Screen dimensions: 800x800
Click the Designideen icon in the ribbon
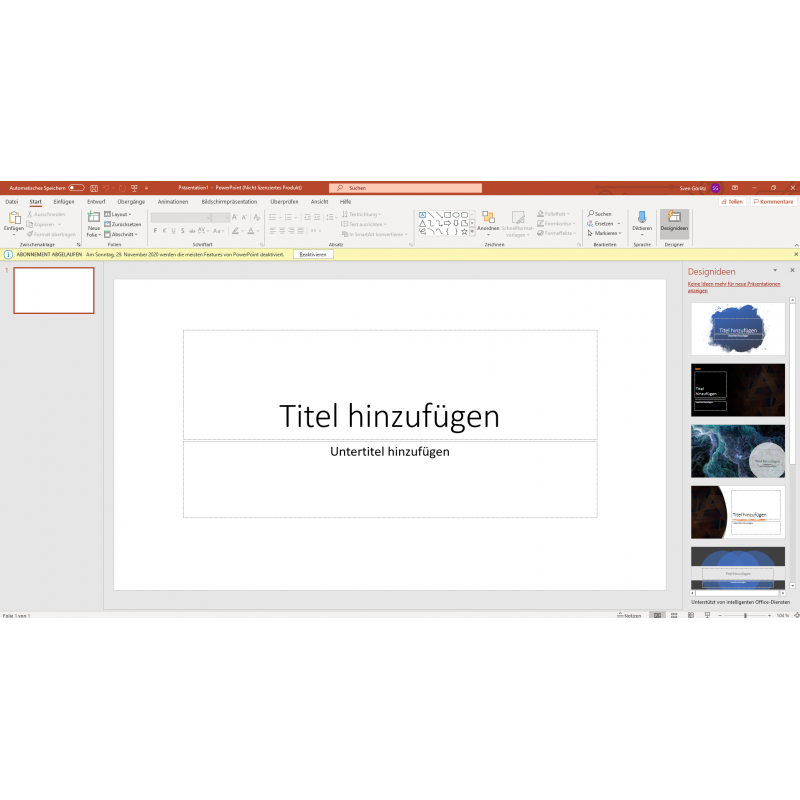[x=674, y=218]
